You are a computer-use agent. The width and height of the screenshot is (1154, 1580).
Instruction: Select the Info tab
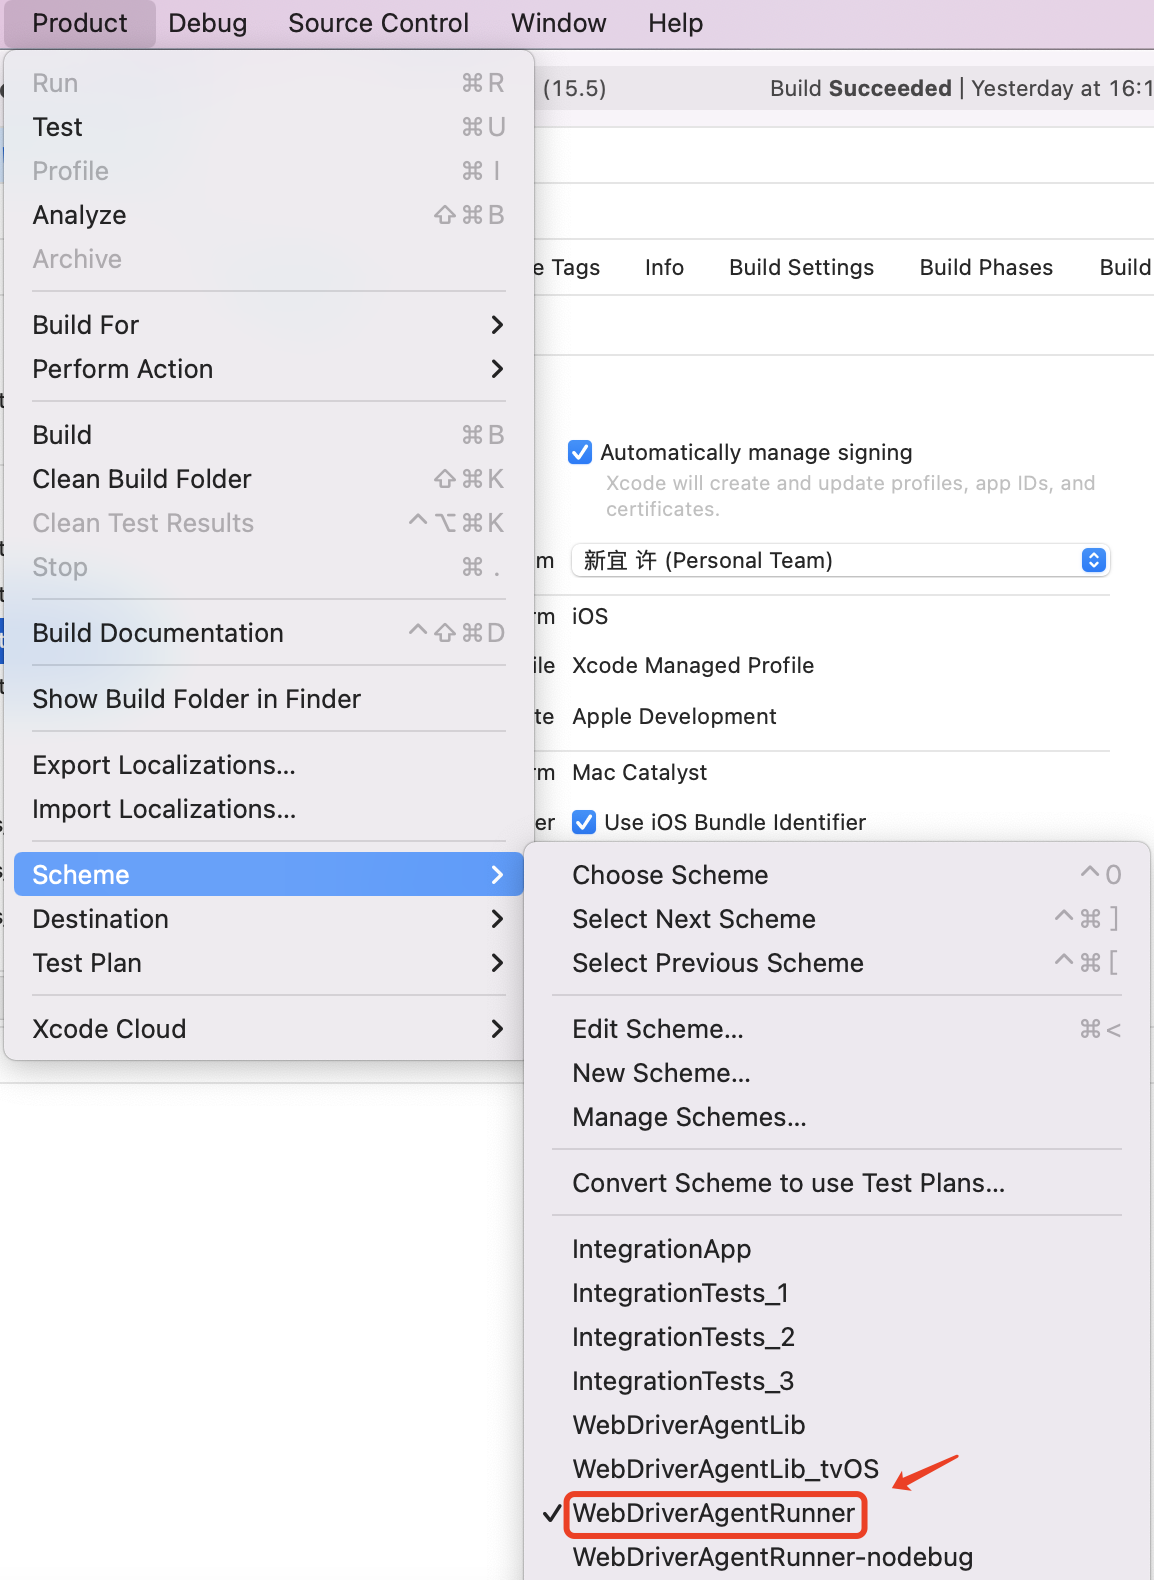pos(664,267)
